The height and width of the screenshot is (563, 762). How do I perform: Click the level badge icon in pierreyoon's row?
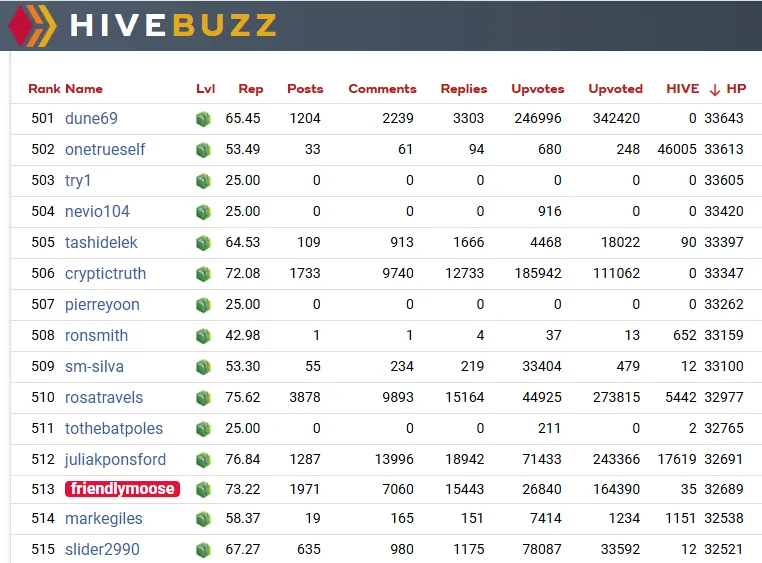pyautogui.click(x=203, y=305)
